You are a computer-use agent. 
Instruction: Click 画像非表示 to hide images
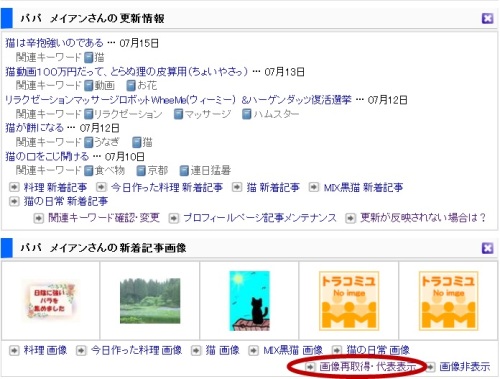coord(465,367)
